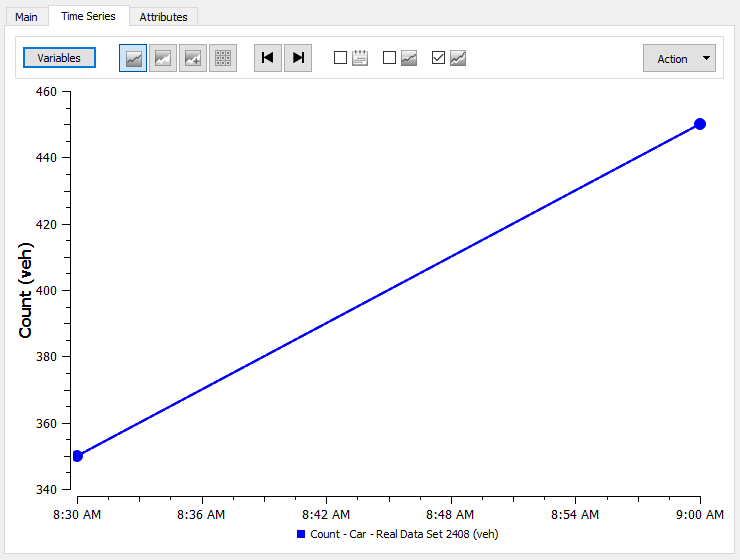
Task: Open the Action dropdown menu
Action: [672, 59]
